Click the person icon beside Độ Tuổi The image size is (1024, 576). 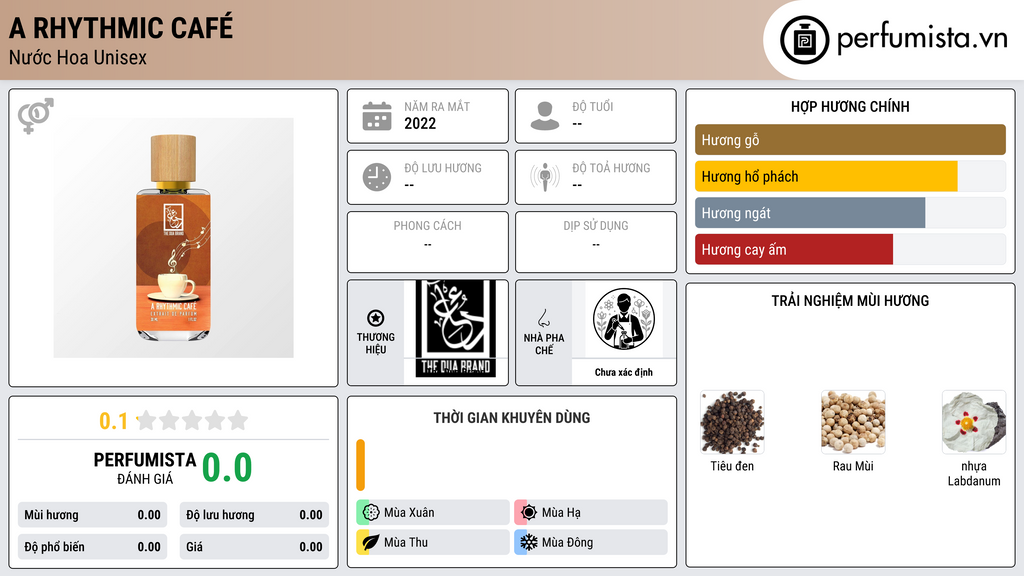(x=545, y=116)
